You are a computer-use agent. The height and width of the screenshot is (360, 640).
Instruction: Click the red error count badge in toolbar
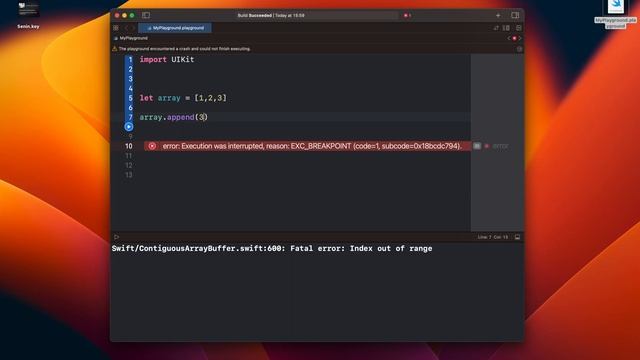coord(407,16)
